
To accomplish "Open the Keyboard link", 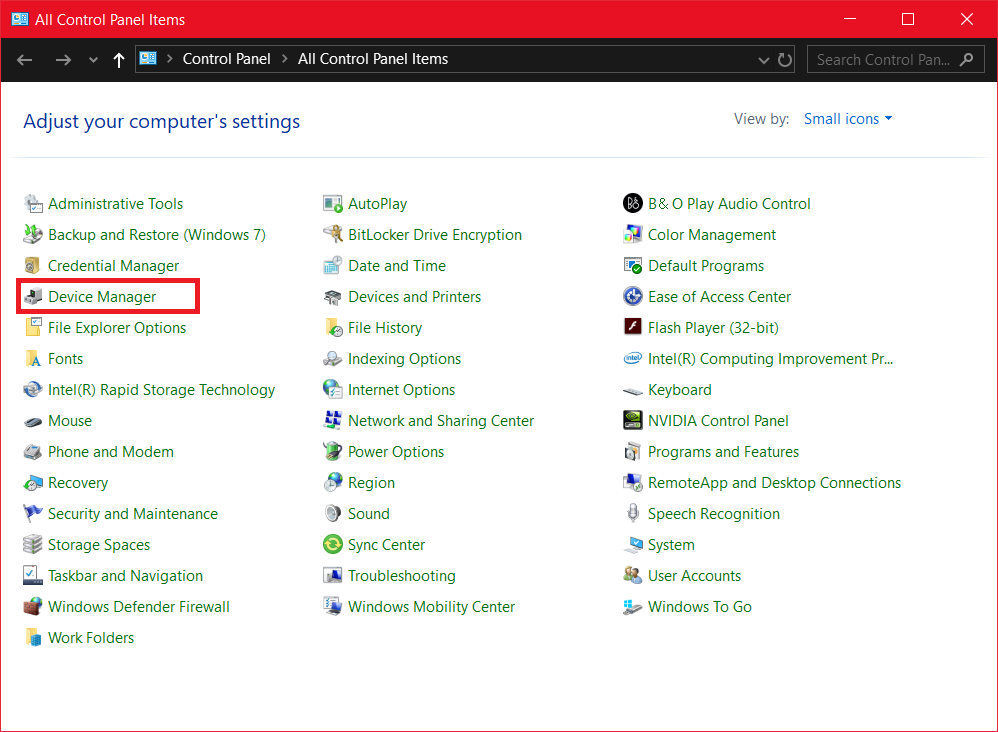I will (679, 390).
